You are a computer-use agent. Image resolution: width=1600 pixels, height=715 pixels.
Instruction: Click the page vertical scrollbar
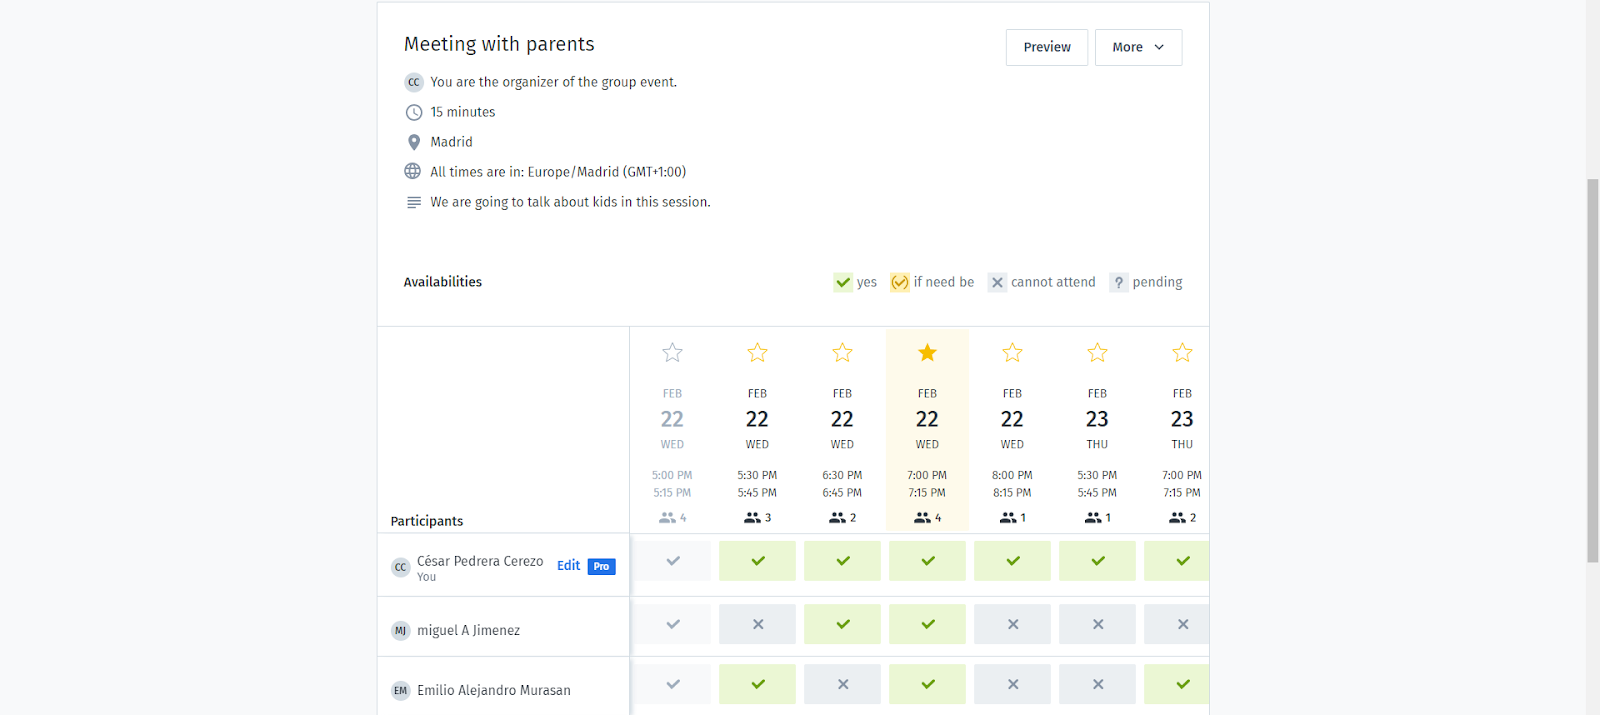click(x=1592, y=370)
